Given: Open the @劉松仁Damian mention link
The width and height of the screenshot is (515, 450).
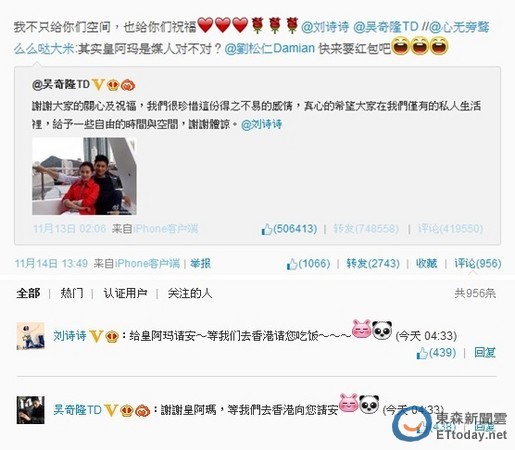Looking at the screenshot, I should 270,49.
